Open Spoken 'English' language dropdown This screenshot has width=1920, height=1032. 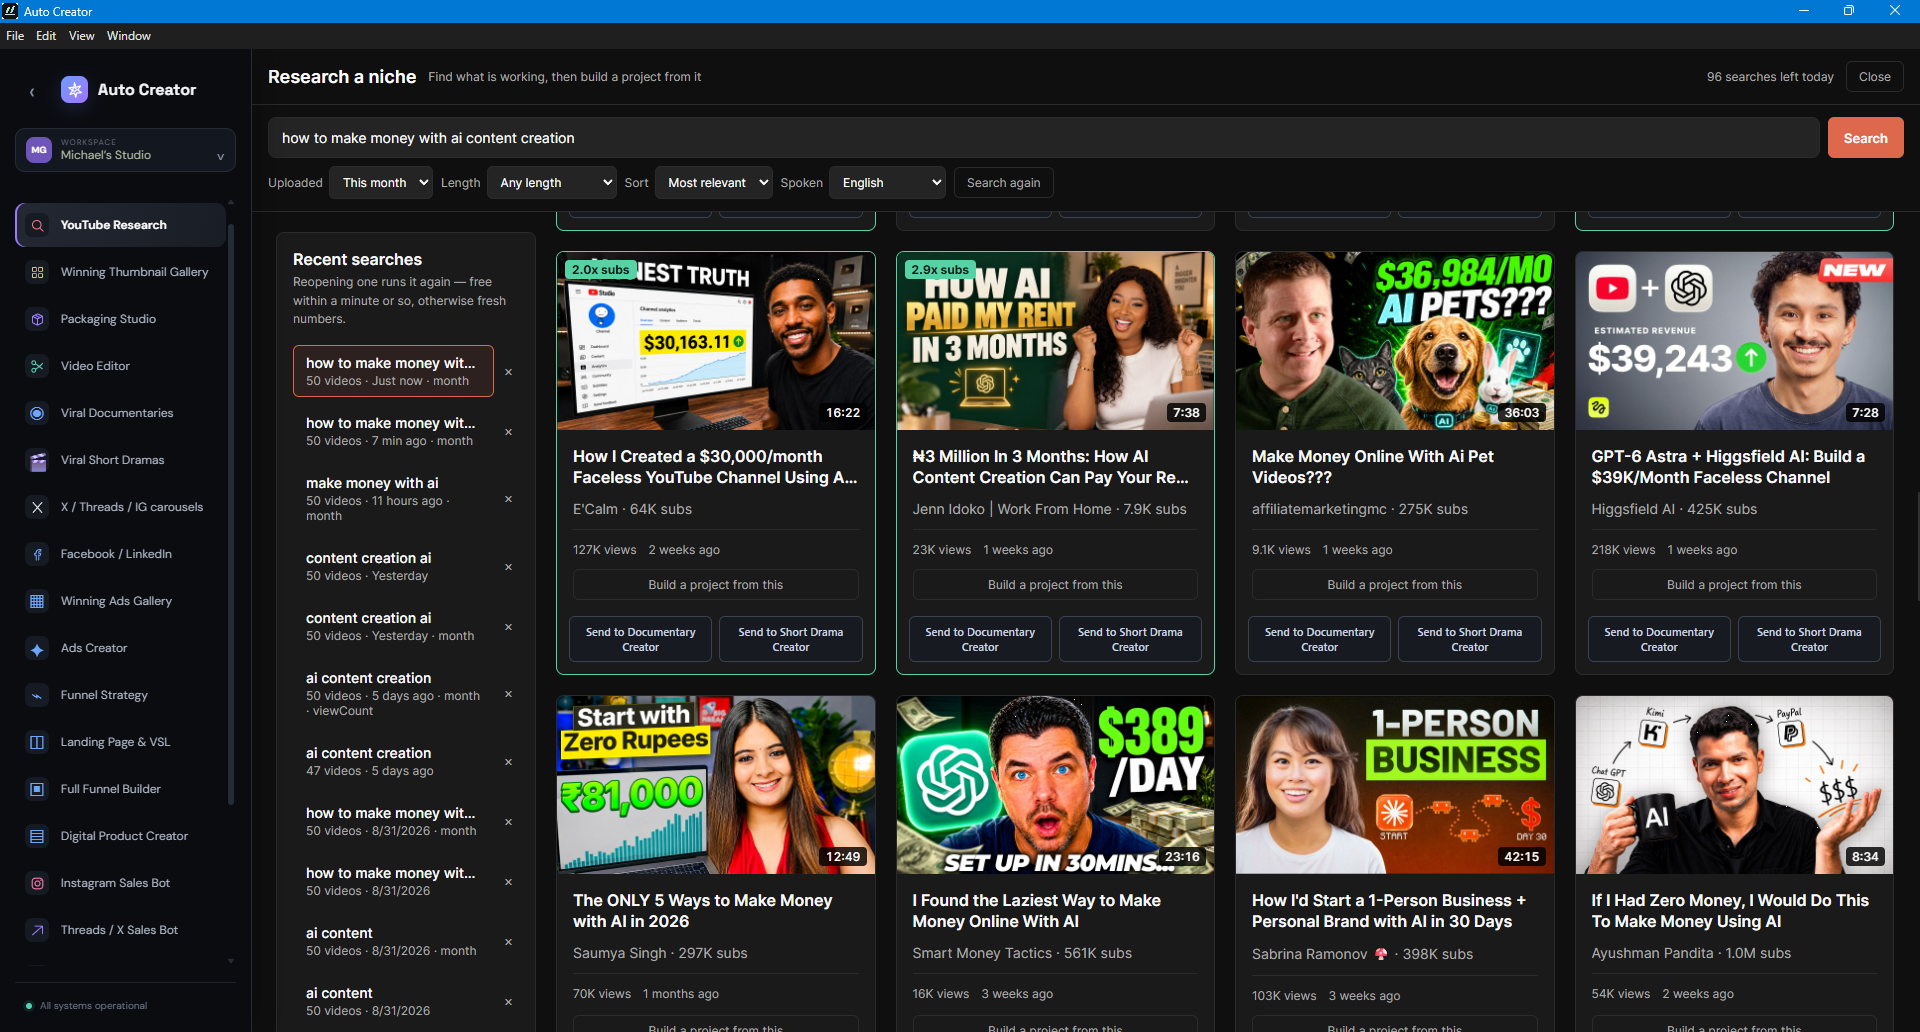click(888, 183)
